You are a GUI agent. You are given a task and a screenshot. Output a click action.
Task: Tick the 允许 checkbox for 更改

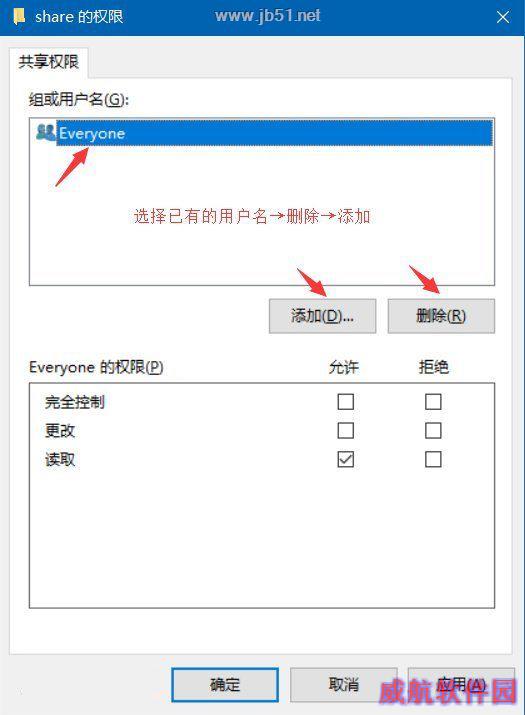tap(345, 430)
